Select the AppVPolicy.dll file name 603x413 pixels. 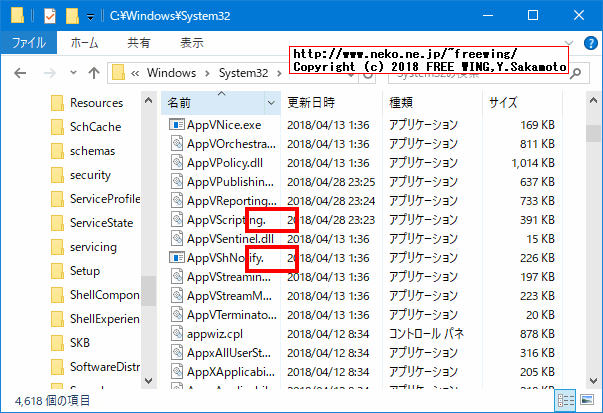(225, 163)
